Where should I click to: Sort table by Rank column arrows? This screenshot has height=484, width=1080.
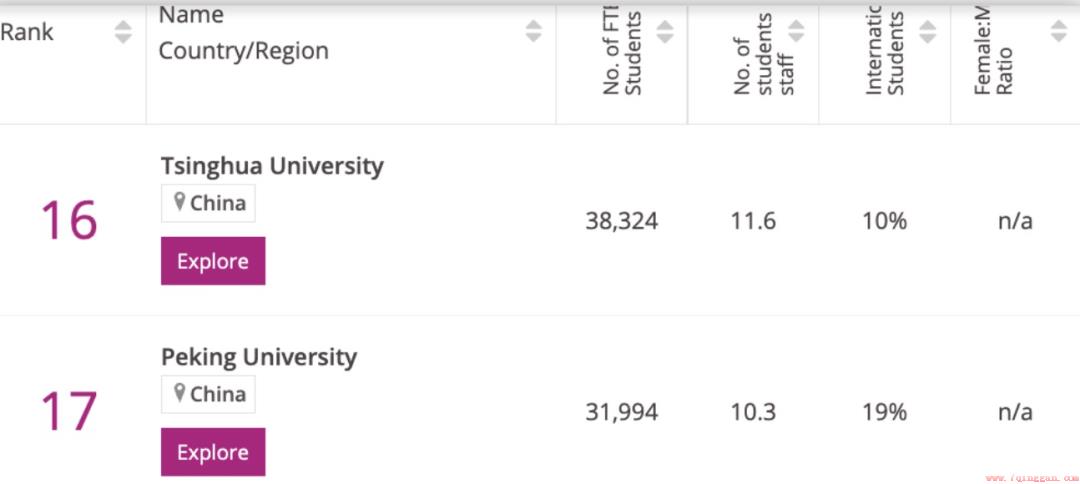[x=123, y=32]
